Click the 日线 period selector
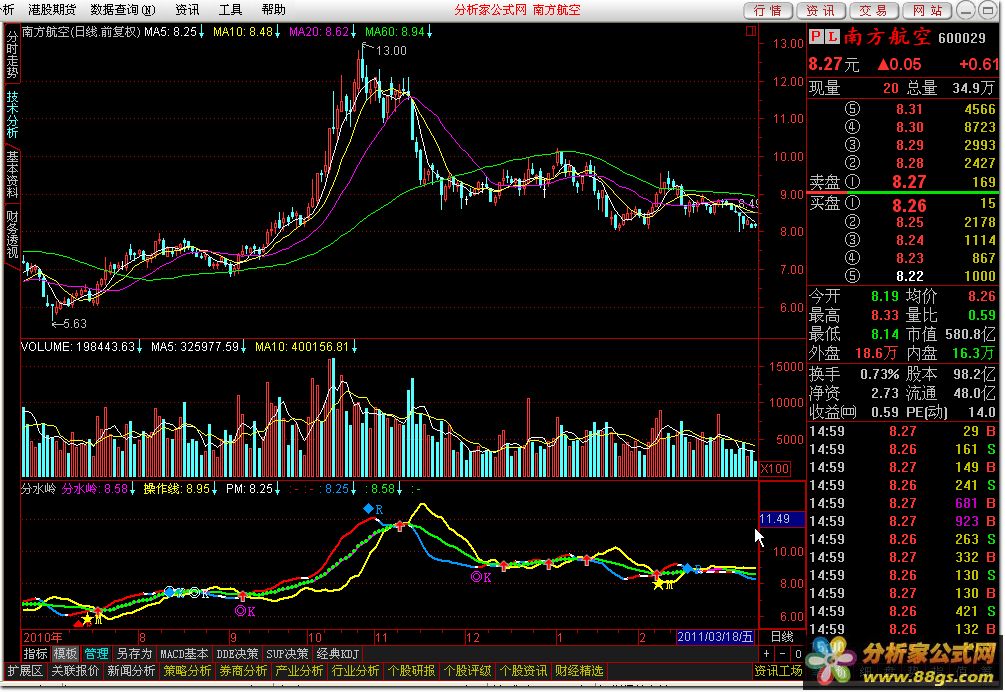 [x=782, y=637]
